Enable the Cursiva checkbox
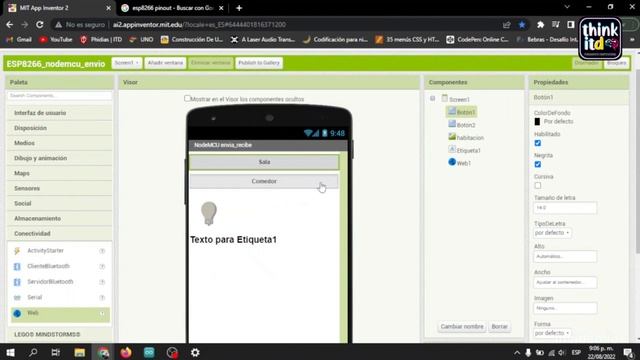640x360 pixels. 538,185
